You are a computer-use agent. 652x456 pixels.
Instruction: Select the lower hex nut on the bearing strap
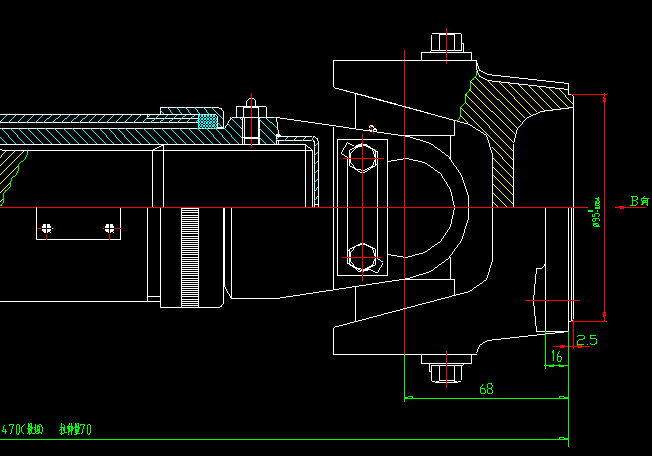point(362,256)
